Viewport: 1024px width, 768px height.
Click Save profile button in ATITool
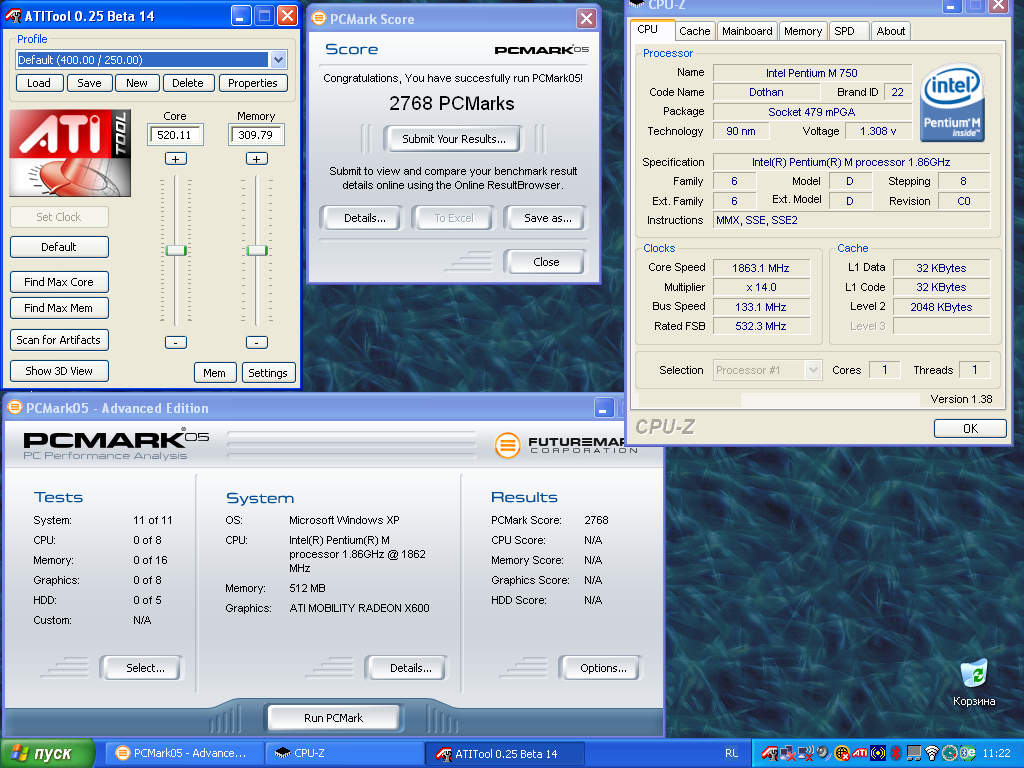(x=89, y=83)
